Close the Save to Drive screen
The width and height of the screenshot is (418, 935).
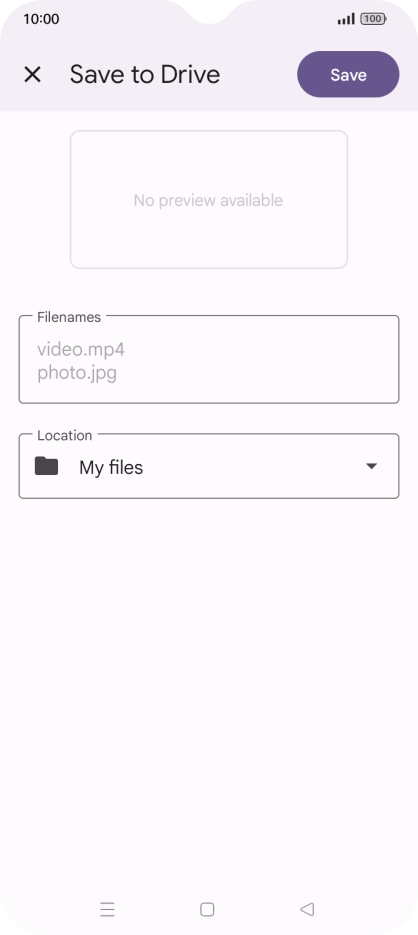point(32,75)
